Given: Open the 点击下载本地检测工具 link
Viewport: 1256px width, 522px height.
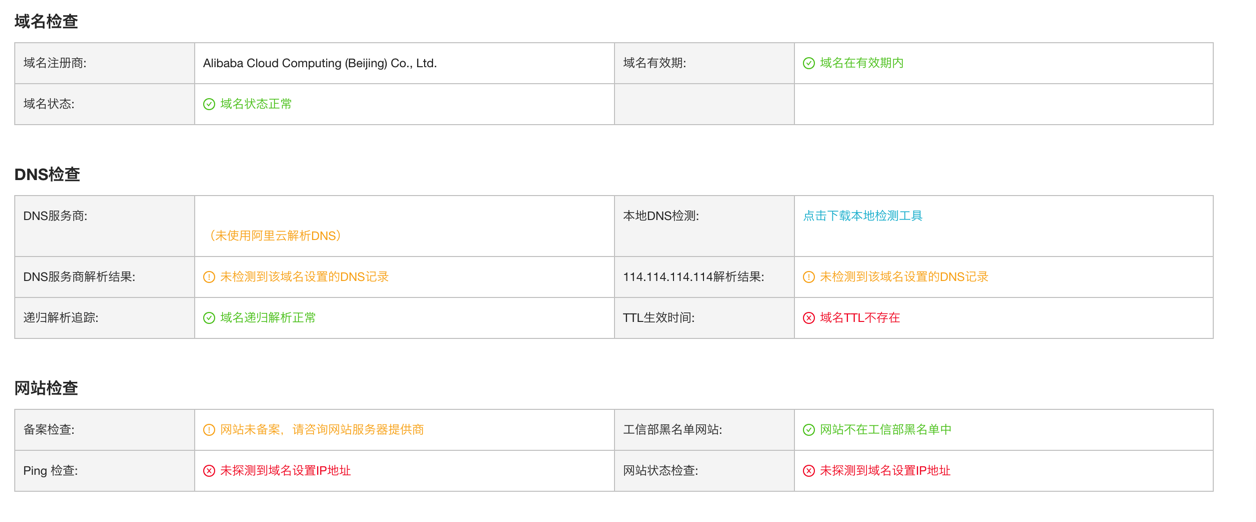Looking at the screenshot, I should click(x=862, y=216).
